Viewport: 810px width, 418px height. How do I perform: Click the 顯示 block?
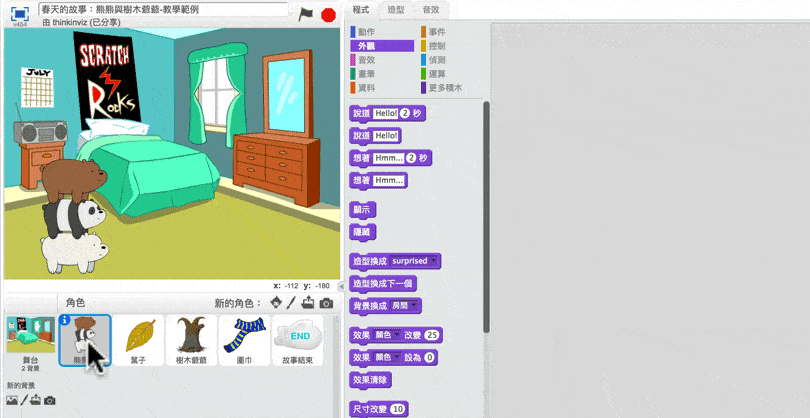pos(363,210)
